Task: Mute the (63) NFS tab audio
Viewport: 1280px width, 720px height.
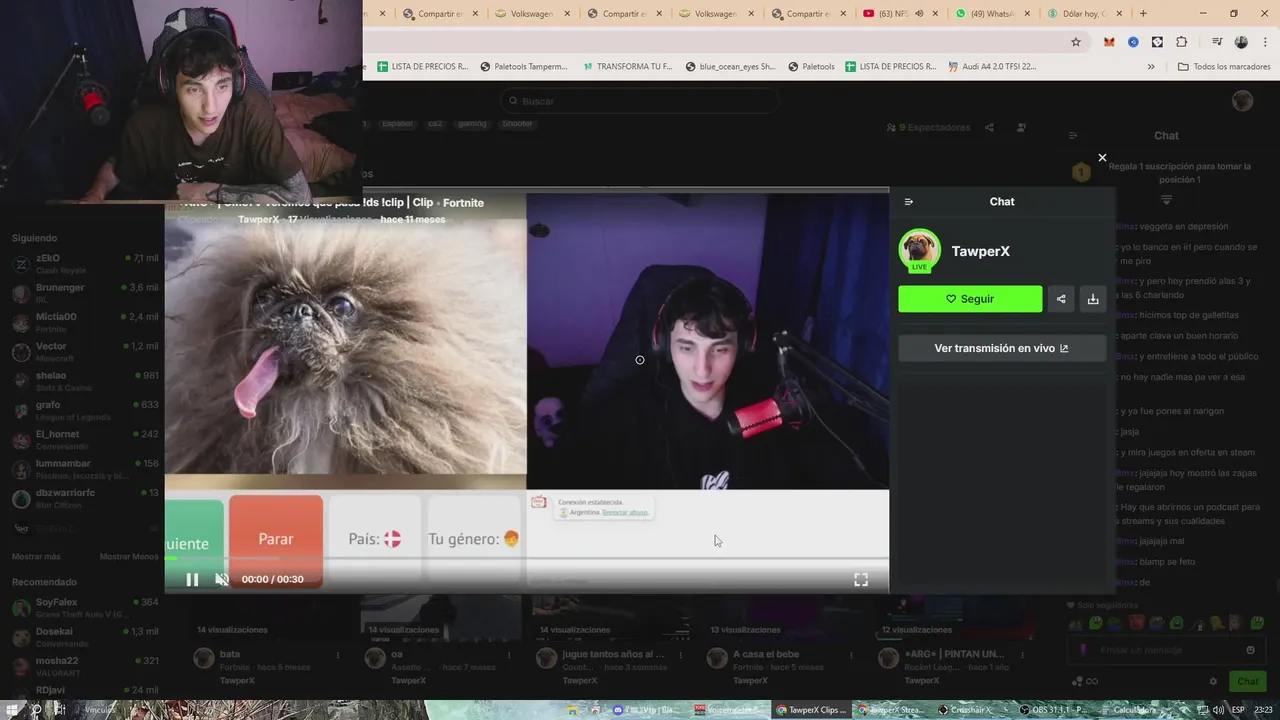Action: [x=919, y=14]
